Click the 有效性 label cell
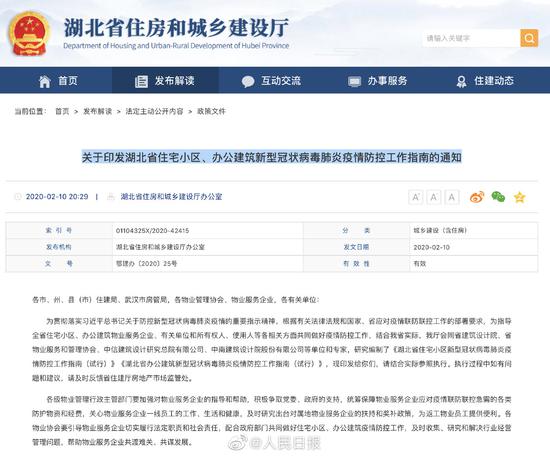550x456 pixels. [x=356, y=263]
